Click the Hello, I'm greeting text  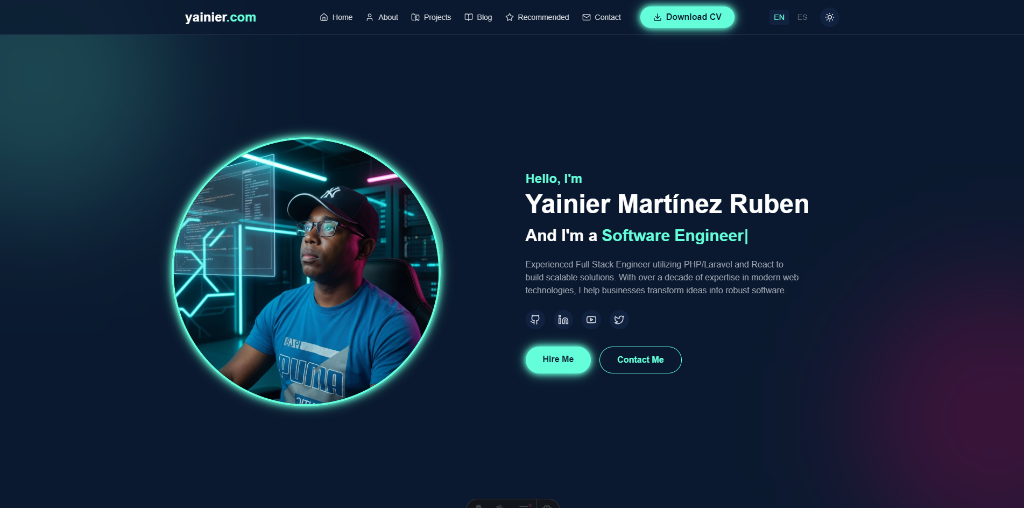click(554, 178)
